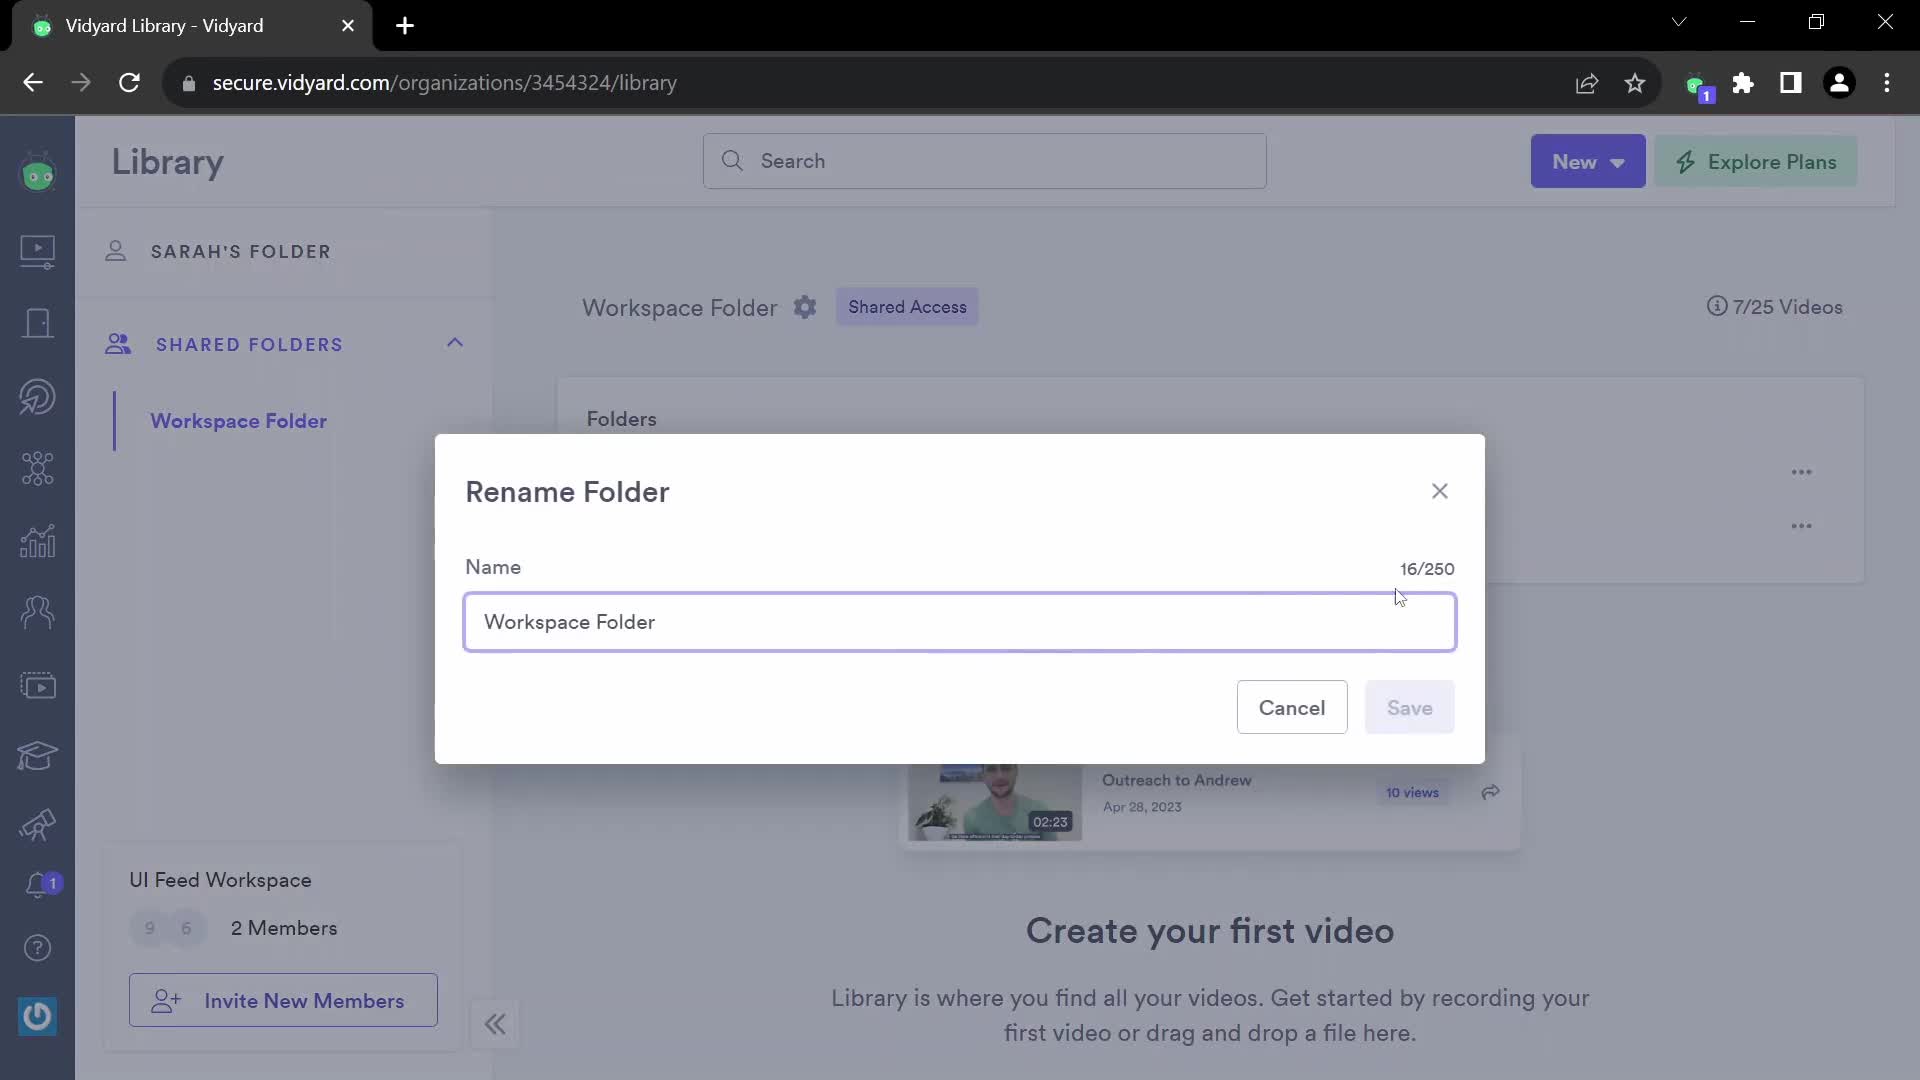Viewport: 1920px width, 1080px height.
Task: Collapse the Shared Folders section
Action: [x=455, y=343]
